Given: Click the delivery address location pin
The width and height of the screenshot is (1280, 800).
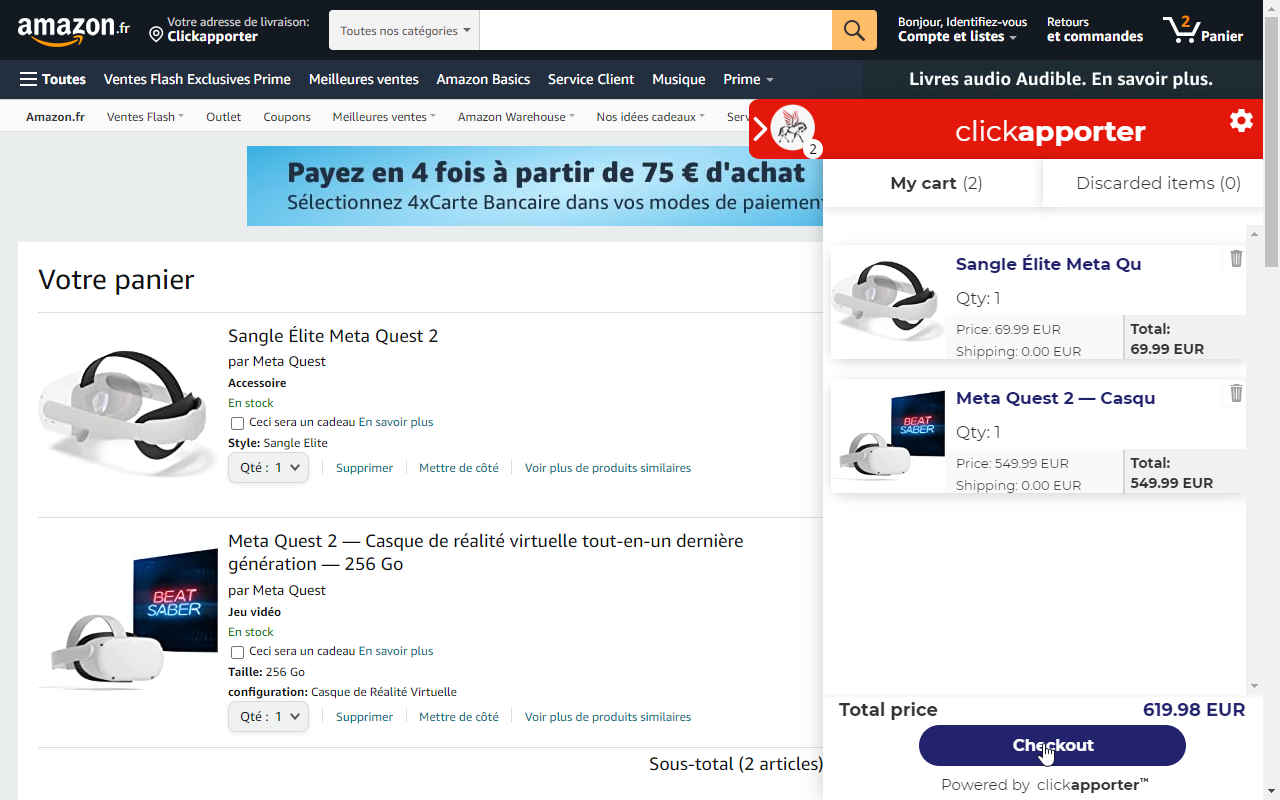Looking at the screenshot, I should [156, 36].
